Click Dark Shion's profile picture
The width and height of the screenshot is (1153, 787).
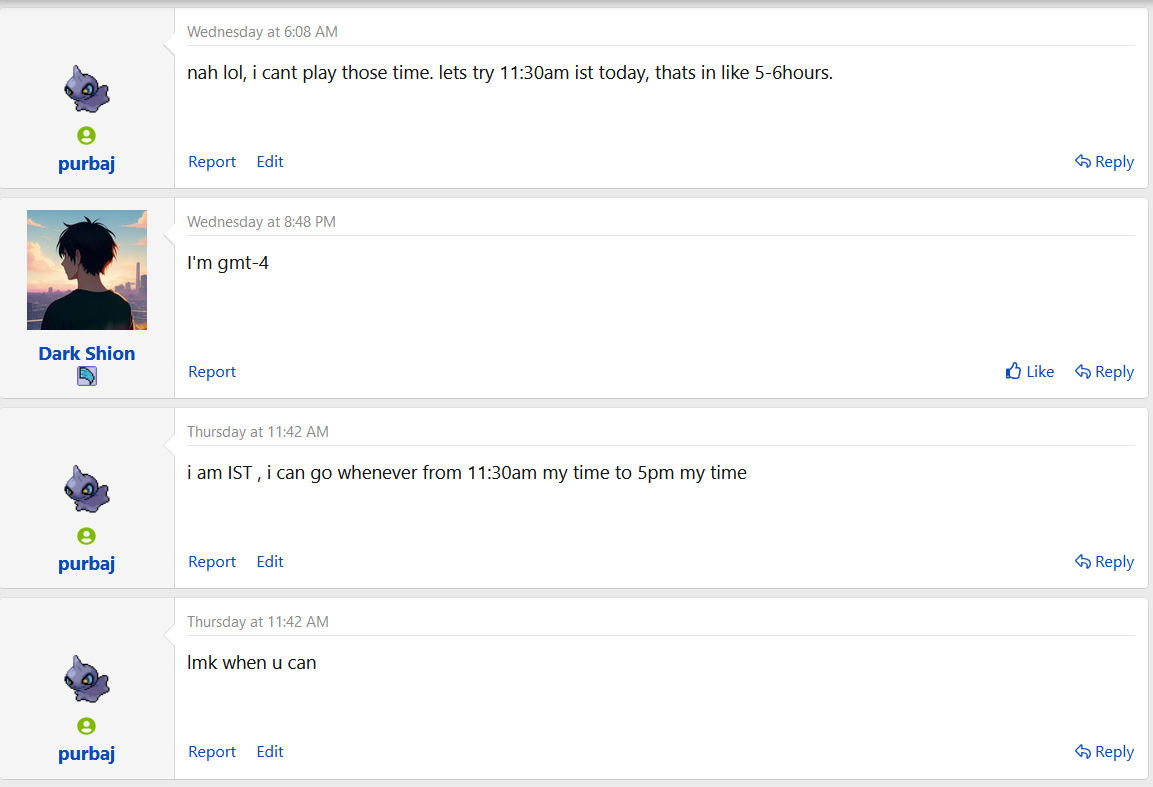87,270
